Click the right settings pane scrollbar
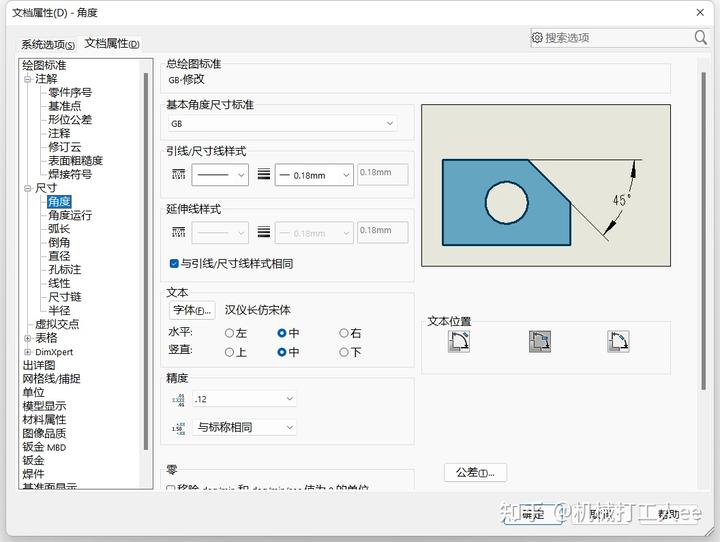This screenshot has height=542, width=720. coord(703,231)
